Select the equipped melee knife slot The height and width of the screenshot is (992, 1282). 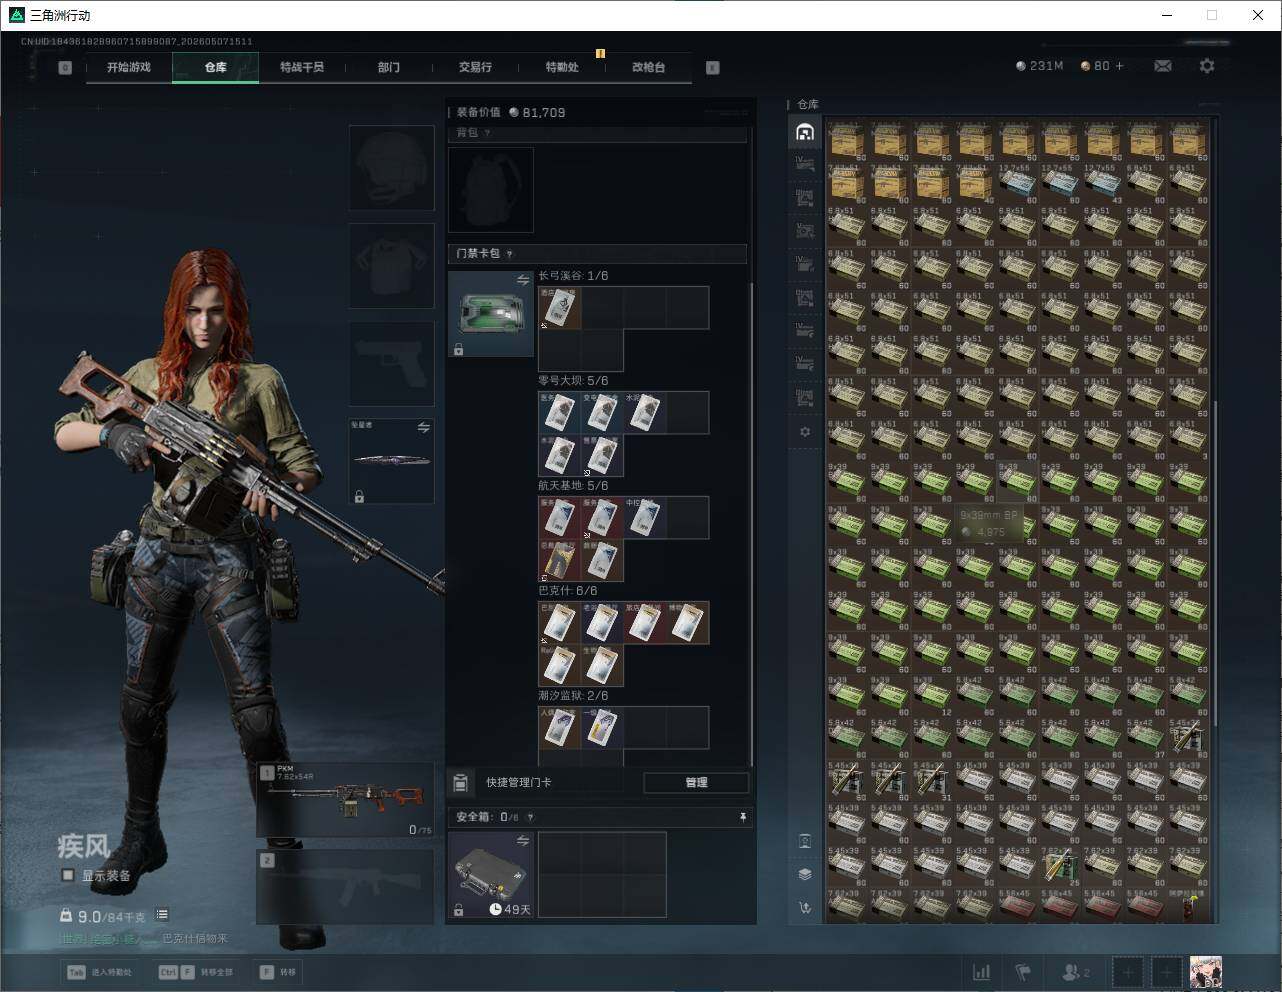[392, 461]
